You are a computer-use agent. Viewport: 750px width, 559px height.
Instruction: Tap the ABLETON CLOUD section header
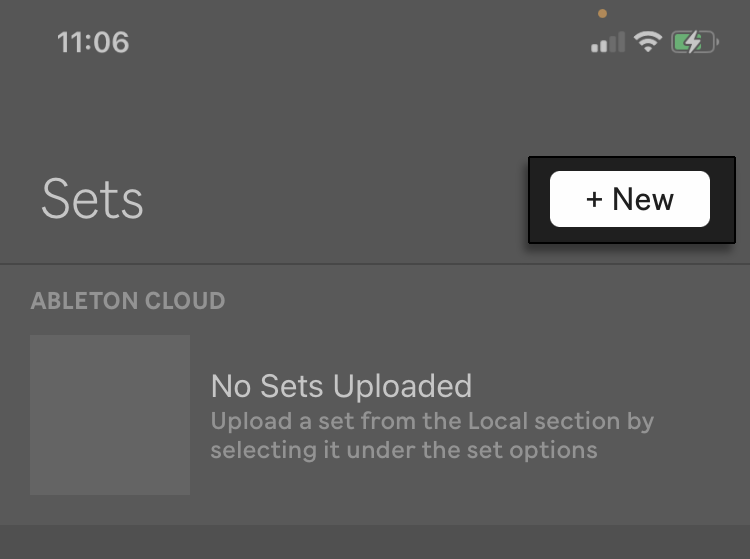[128, 301]
